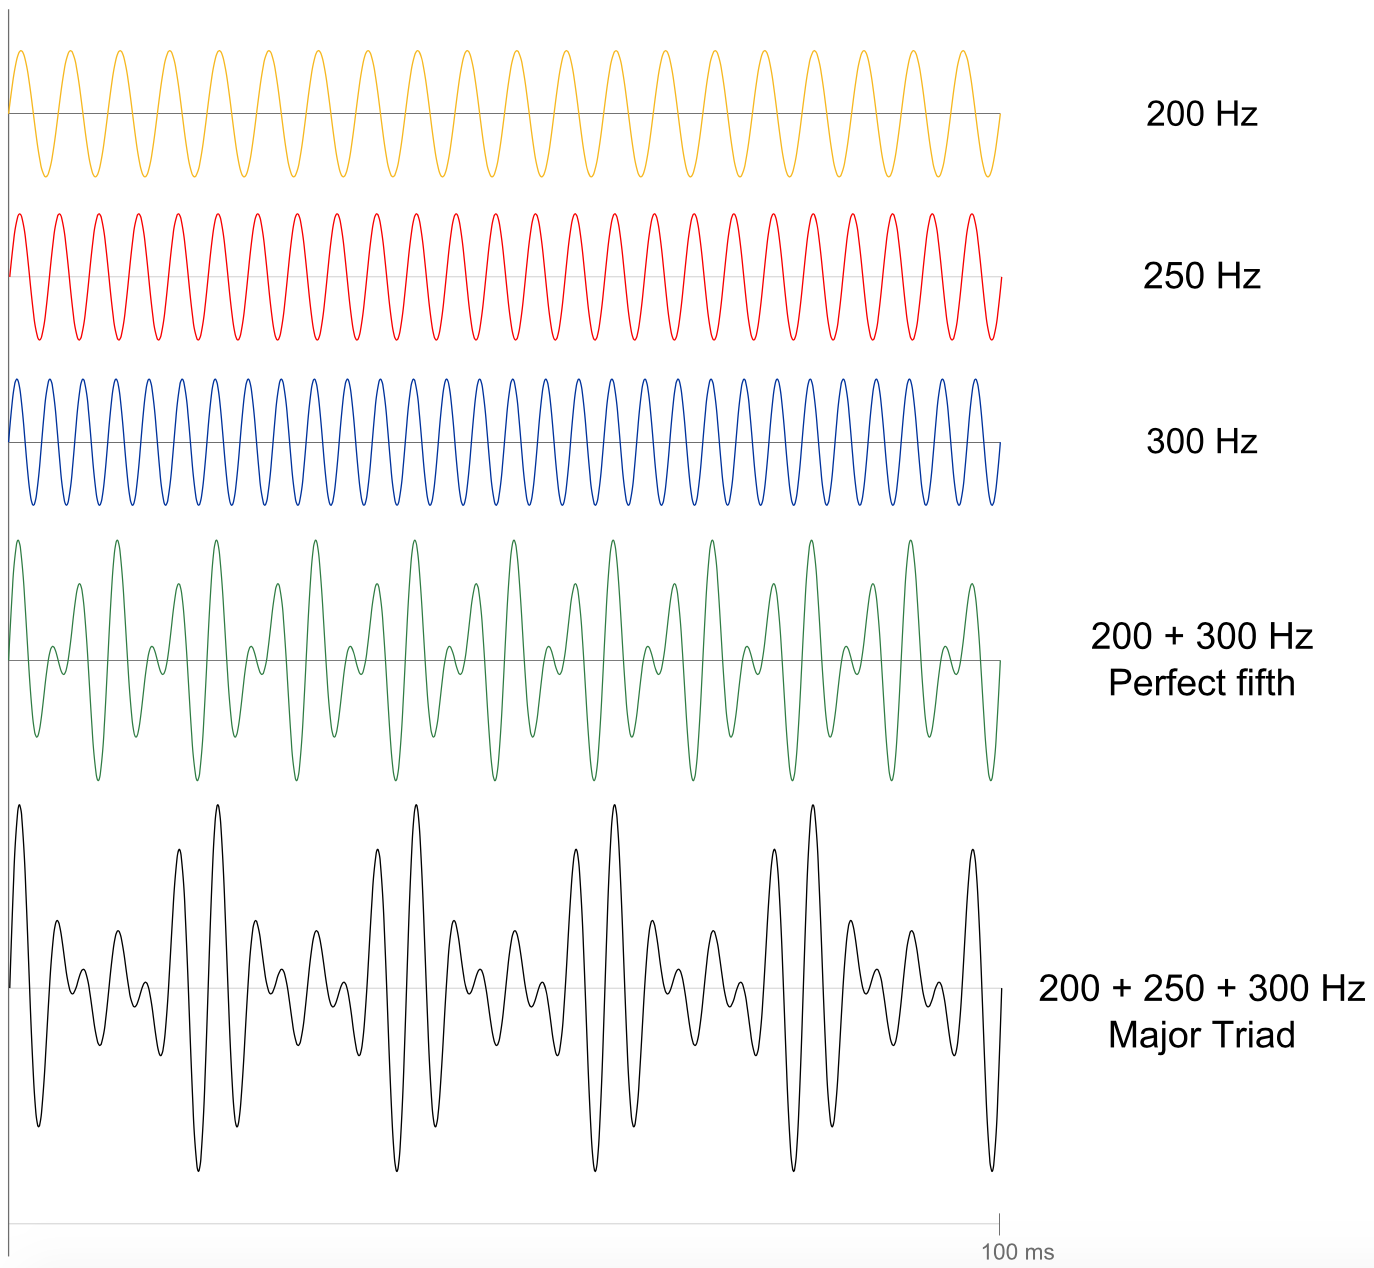Click the "Perfect fifth" text
Screen dimensions: 1374x1268
(x=1201, y=683)
